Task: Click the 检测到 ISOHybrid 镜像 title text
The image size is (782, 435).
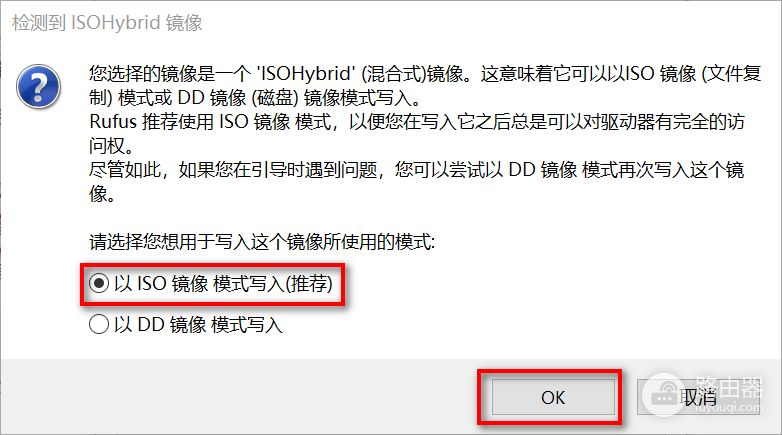Action: click(107, 23)
